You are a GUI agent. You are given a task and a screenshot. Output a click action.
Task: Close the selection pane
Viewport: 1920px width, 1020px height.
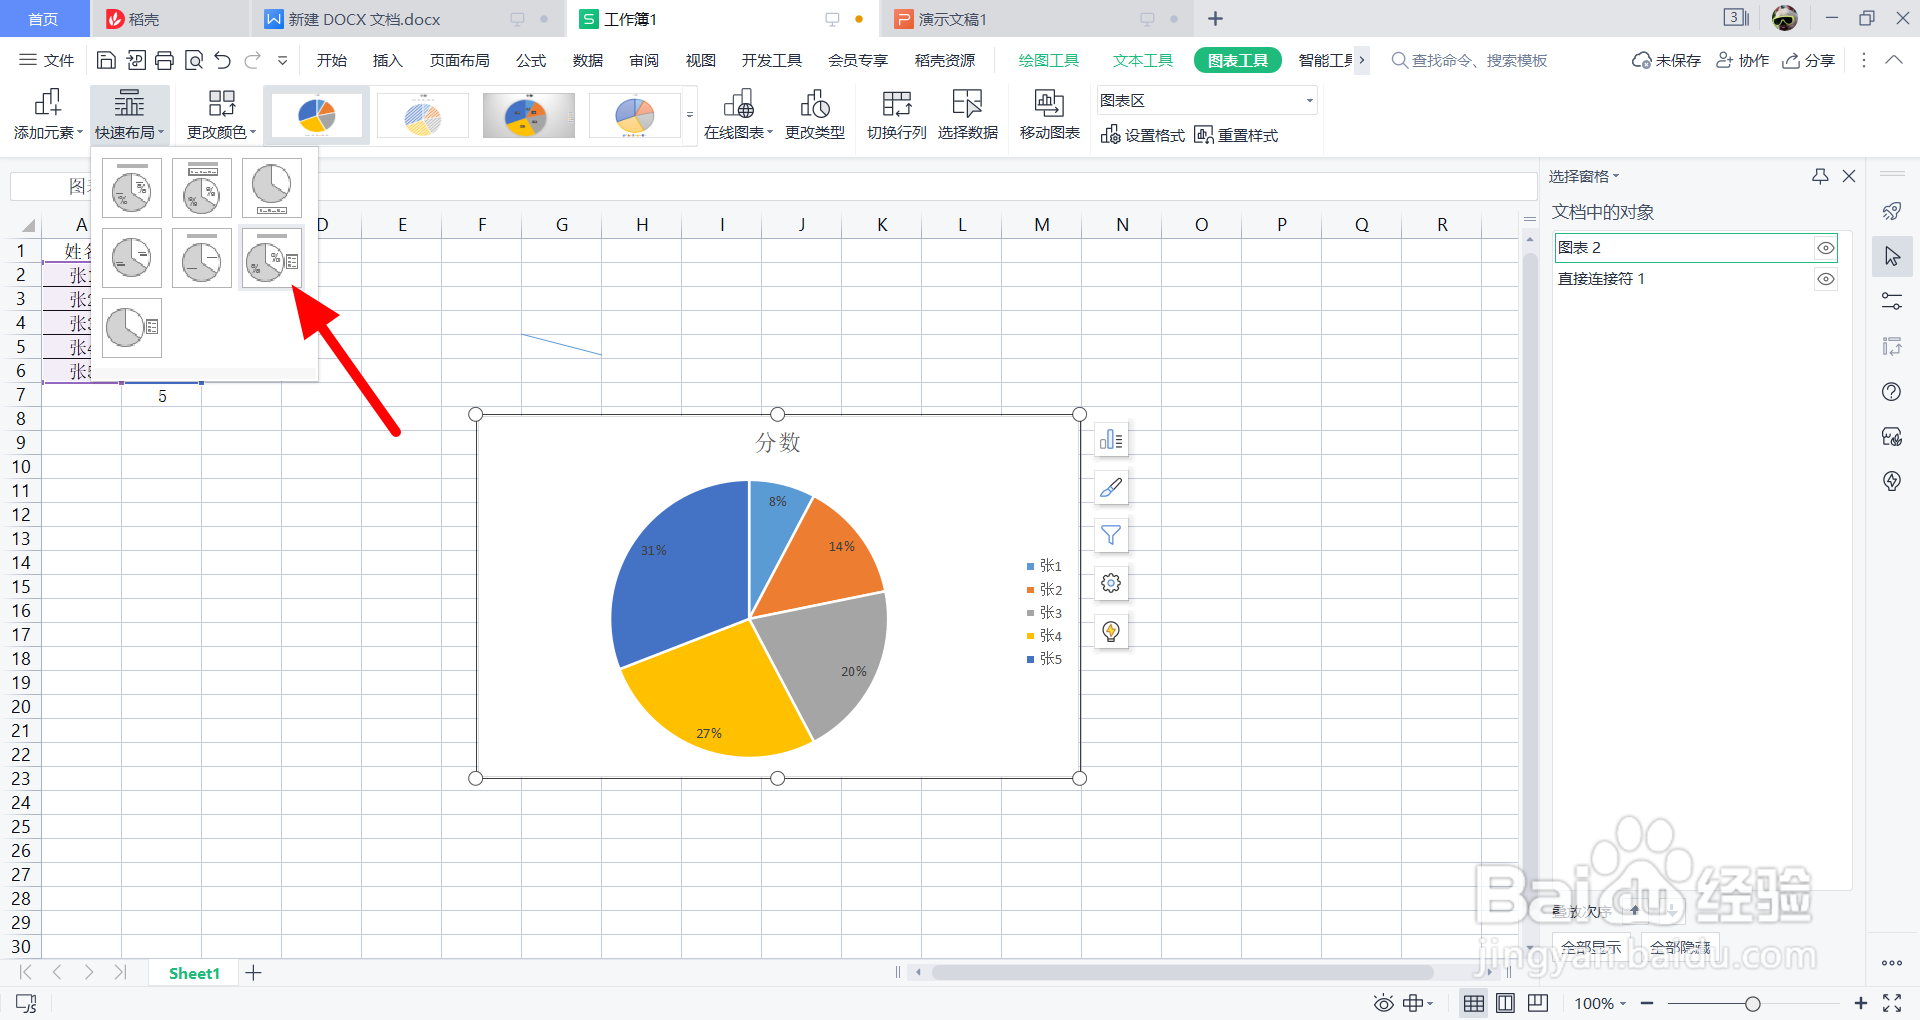click(x=1849, y=176)
